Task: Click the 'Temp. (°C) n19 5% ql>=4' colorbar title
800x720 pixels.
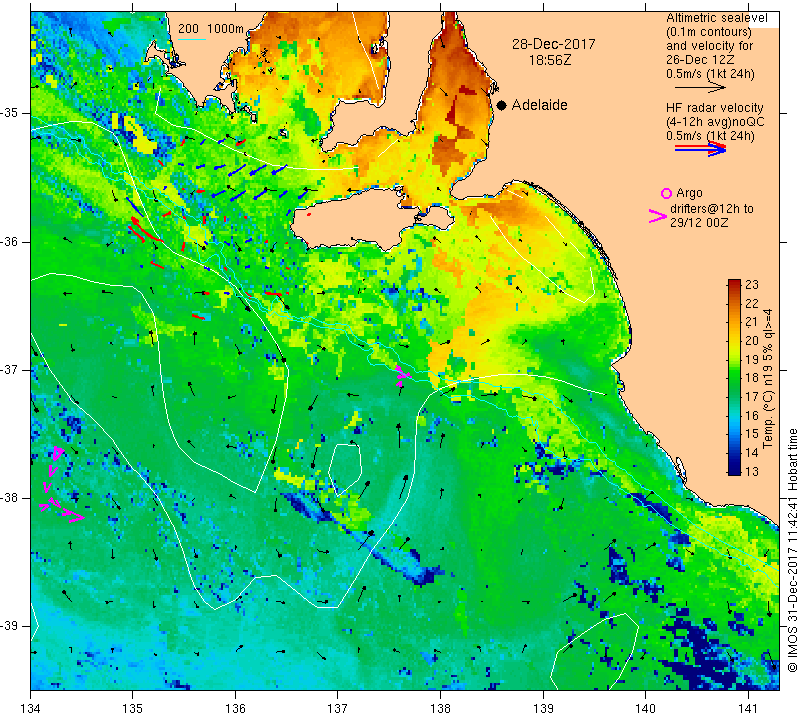Action: click(768, 378)
